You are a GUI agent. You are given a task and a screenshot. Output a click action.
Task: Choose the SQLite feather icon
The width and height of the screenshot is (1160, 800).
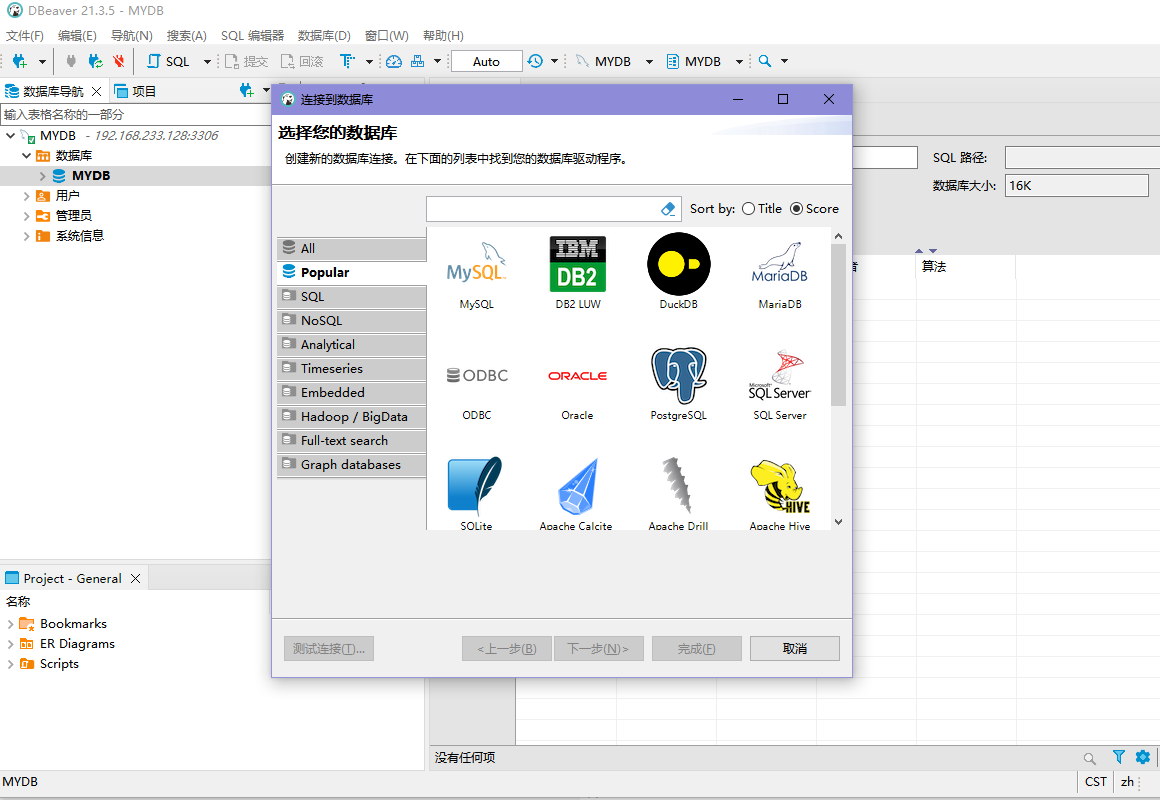[x=475, y=485]
